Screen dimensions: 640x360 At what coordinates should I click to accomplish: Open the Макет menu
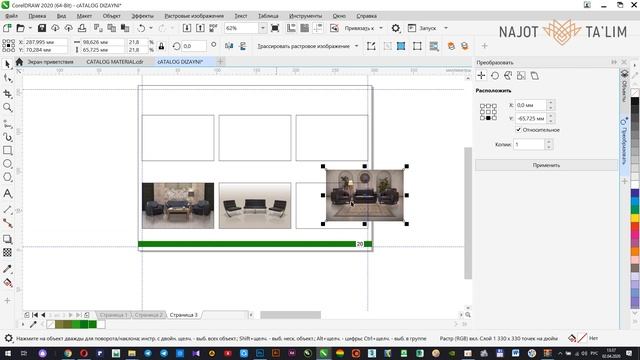point(84,16)
